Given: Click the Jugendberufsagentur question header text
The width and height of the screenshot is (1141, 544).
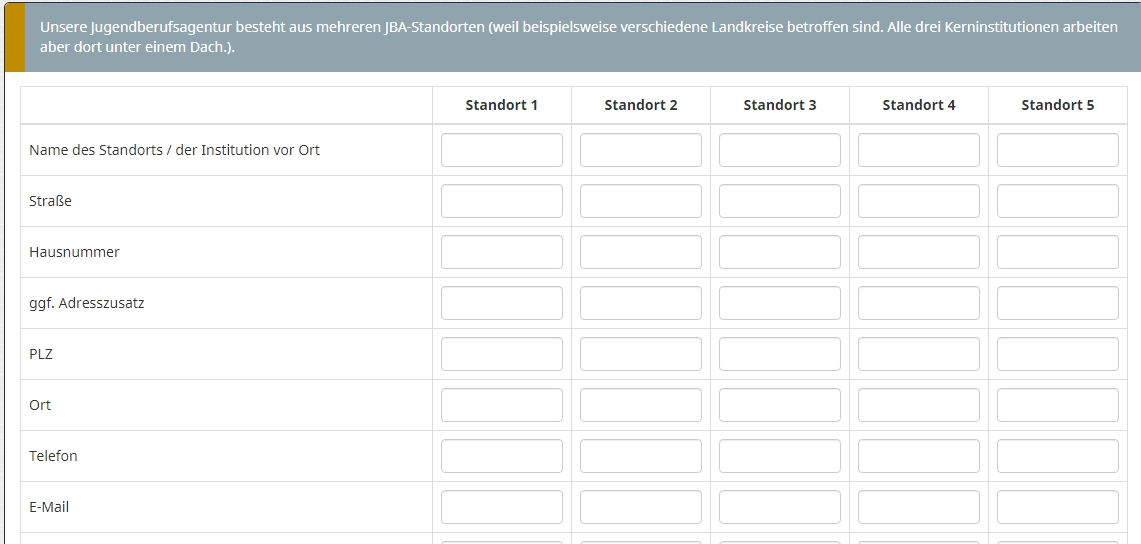Looking at the screenshot, I should [578, 37].
